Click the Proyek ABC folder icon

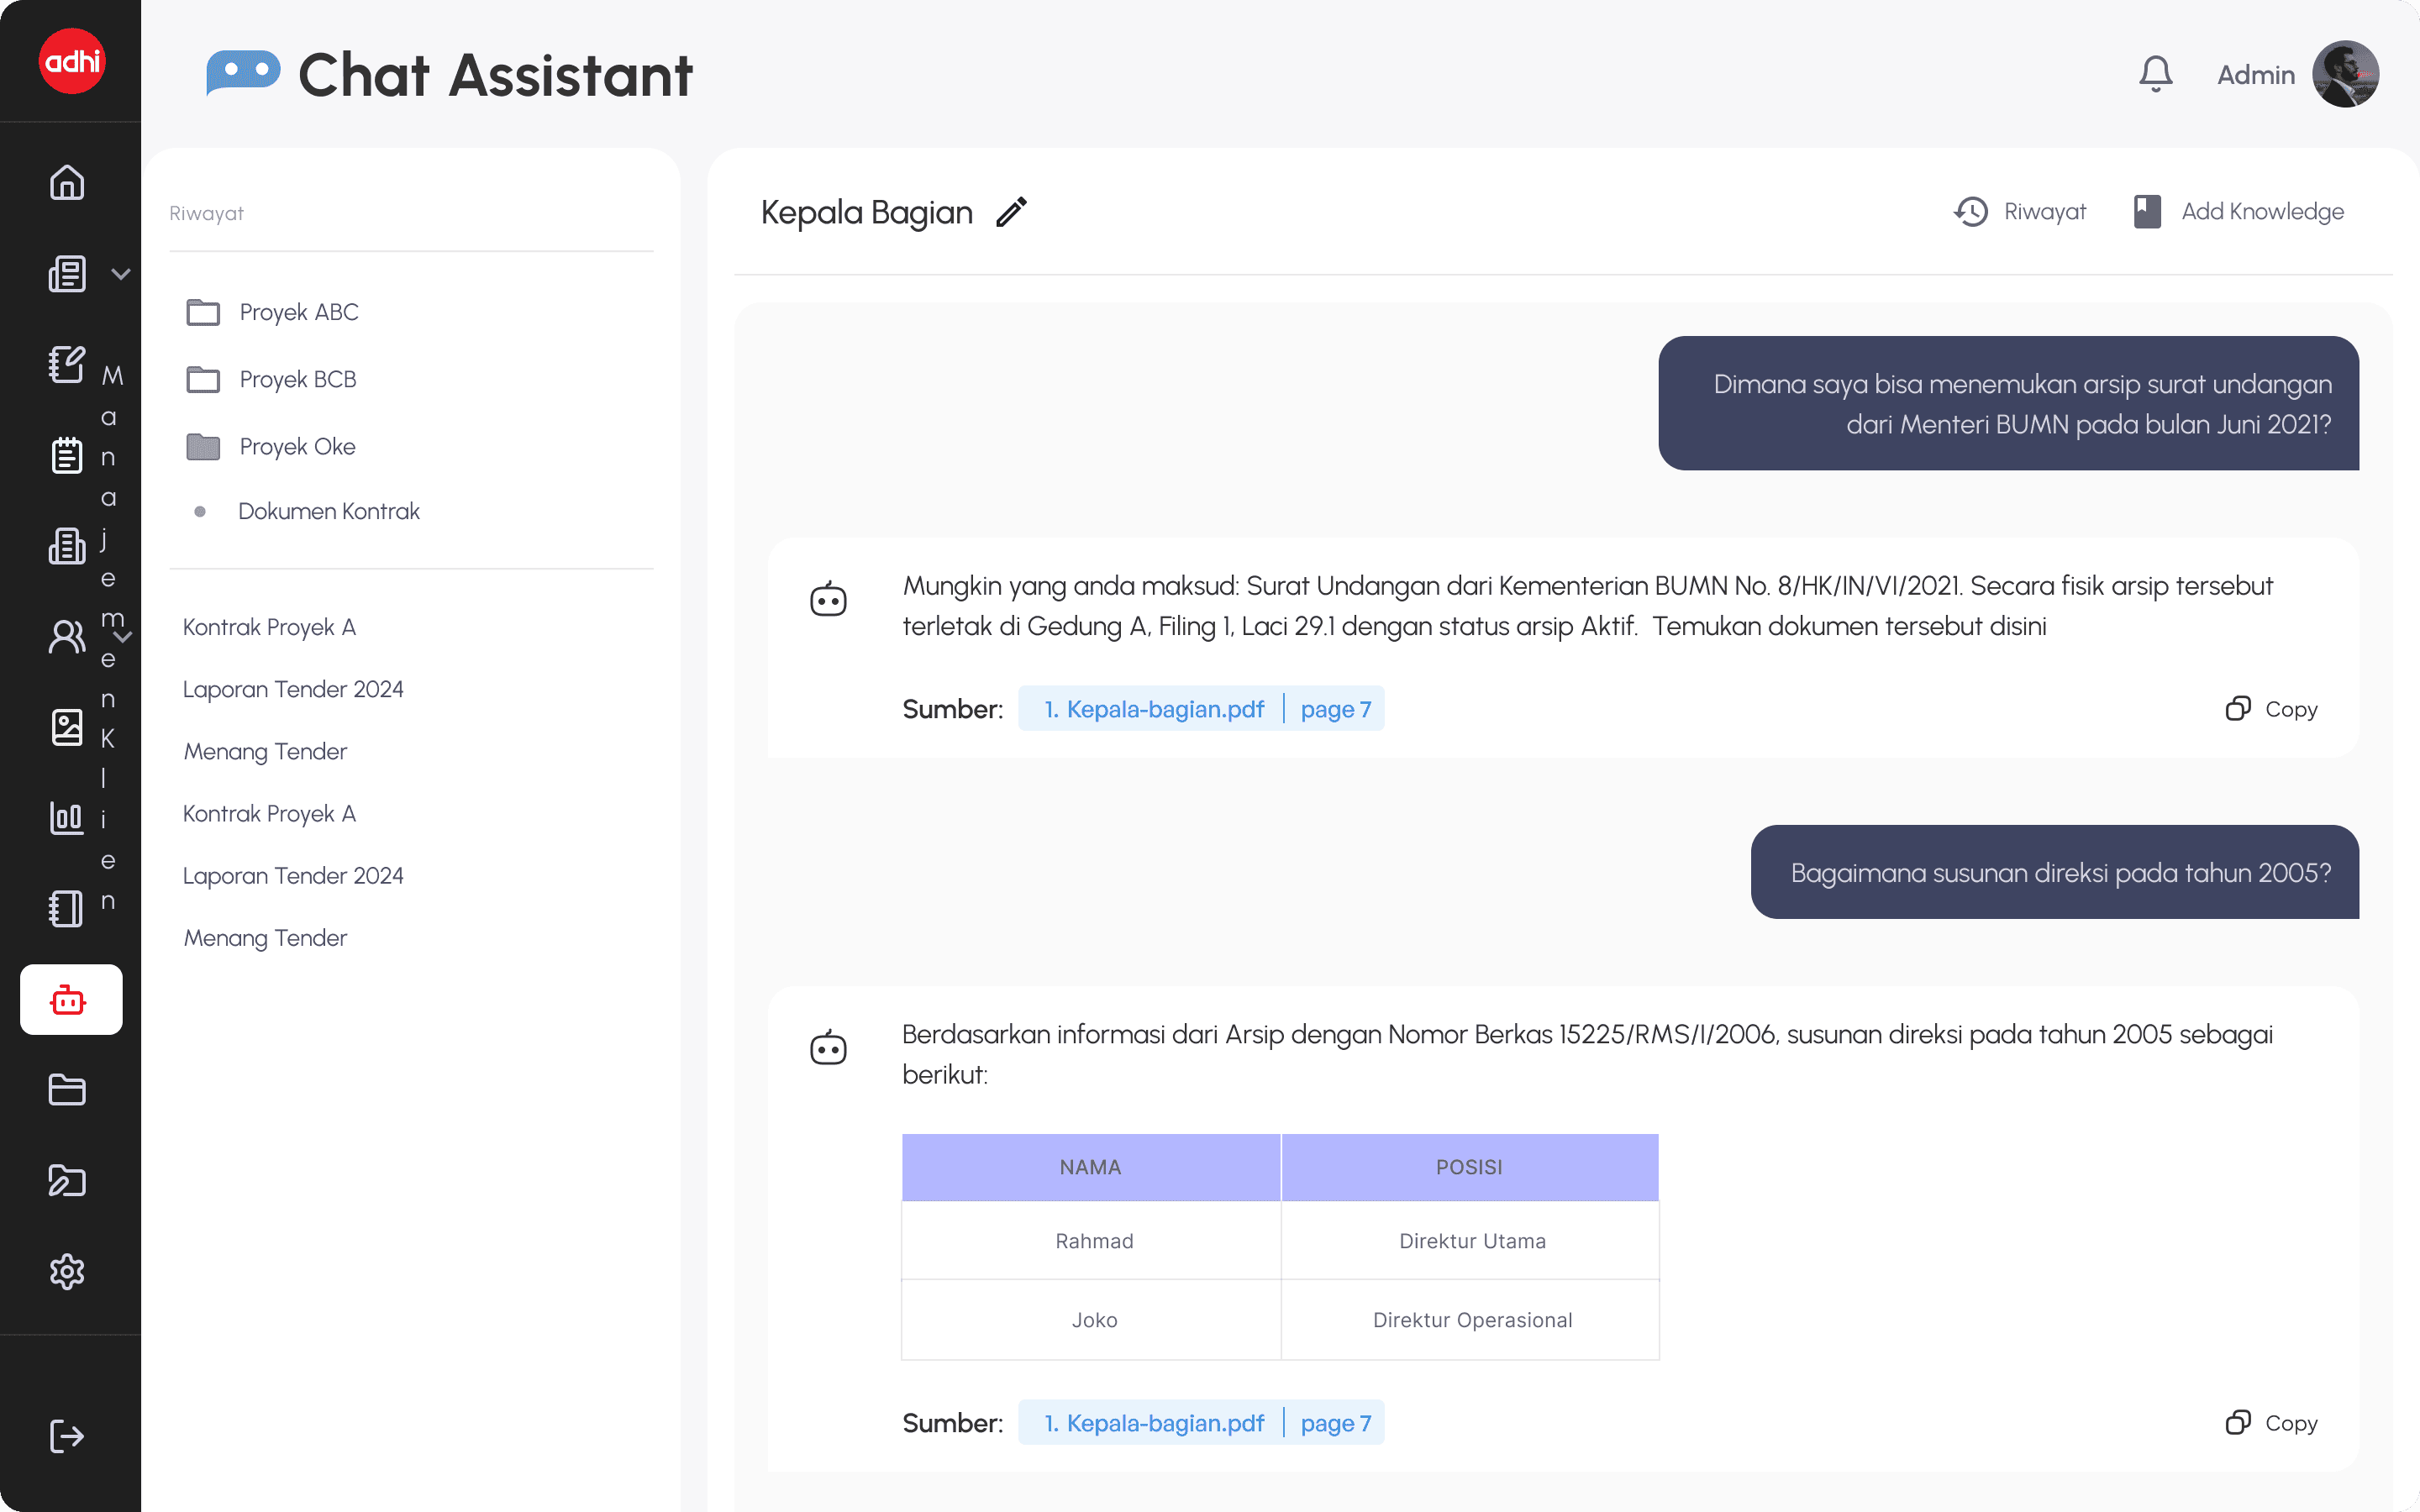pos(203,312)
